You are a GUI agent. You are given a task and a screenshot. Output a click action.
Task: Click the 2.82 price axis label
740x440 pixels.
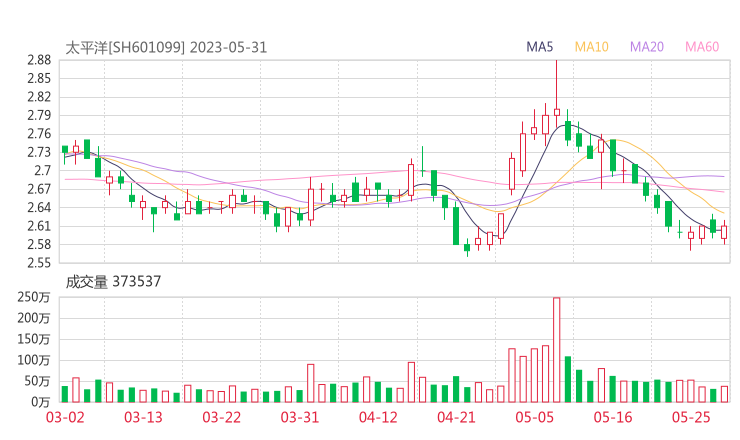[x=39, y=97]
